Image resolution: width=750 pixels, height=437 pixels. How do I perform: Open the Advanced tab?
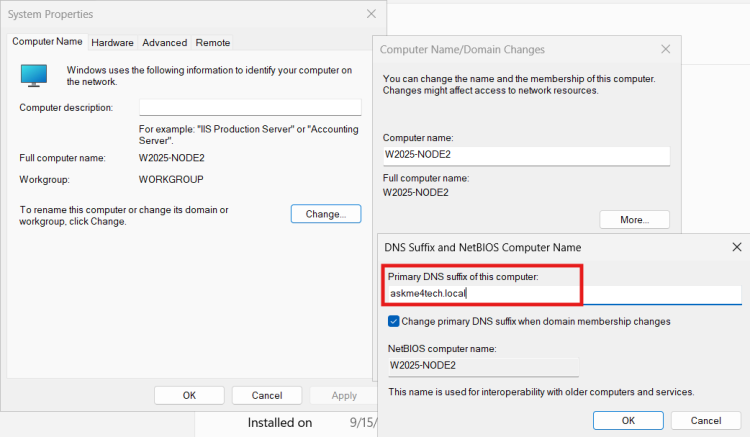(x=165, y=43)
